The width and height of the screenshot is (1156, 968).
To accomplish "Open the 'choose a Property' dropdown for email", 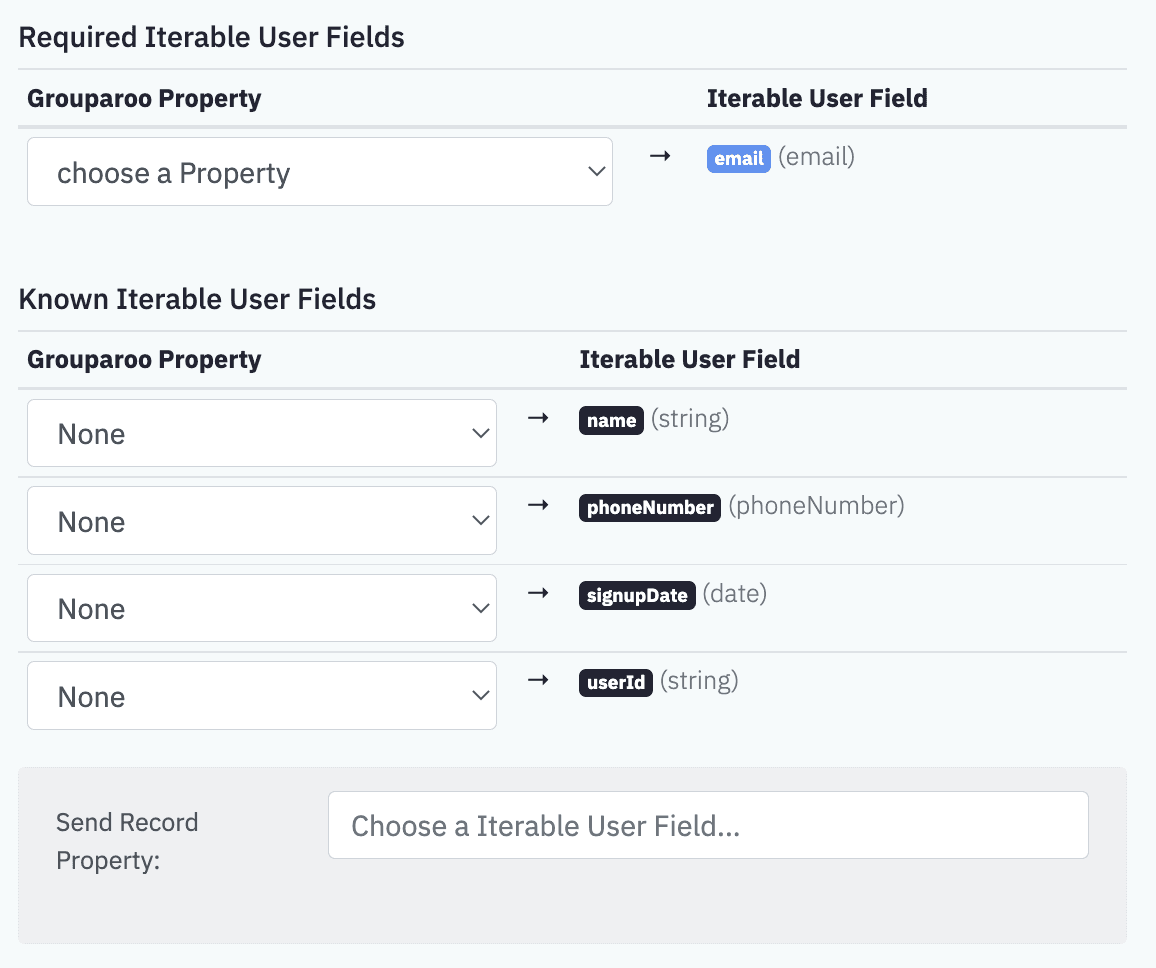I will 320,172.
